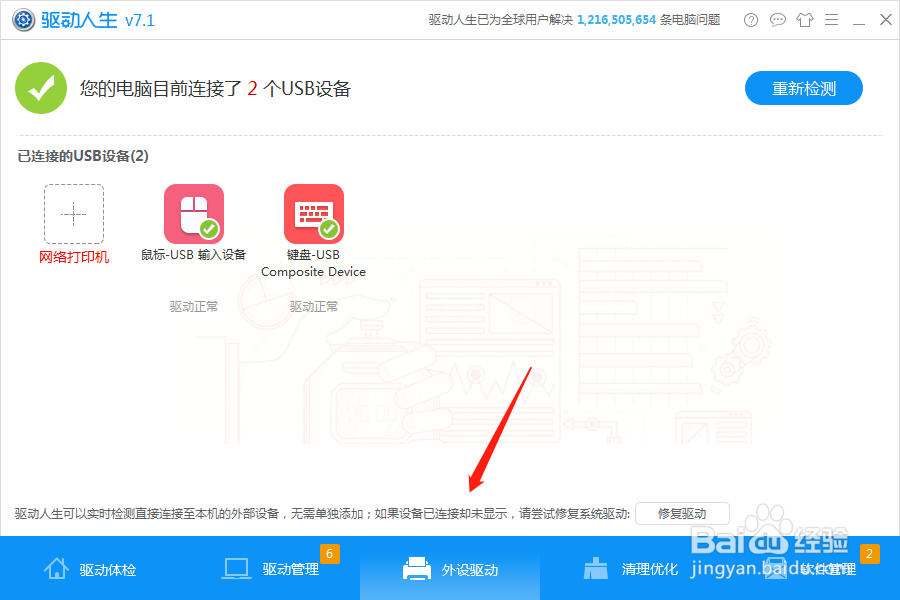Click the red 网络打印机 label

tap(74, 257)
